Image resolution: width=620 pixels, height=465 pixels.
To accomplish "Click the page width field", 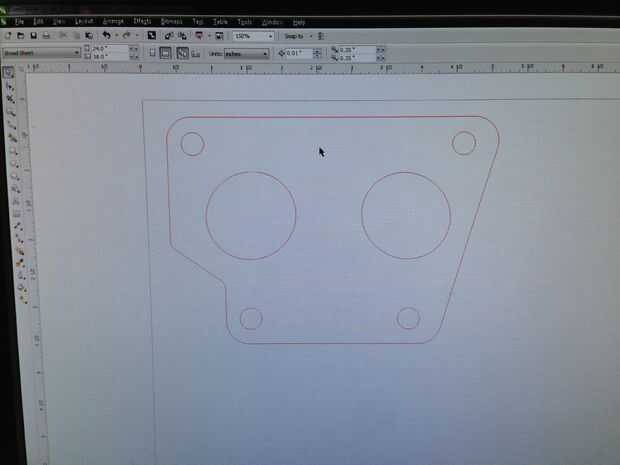I will (110, 49).
